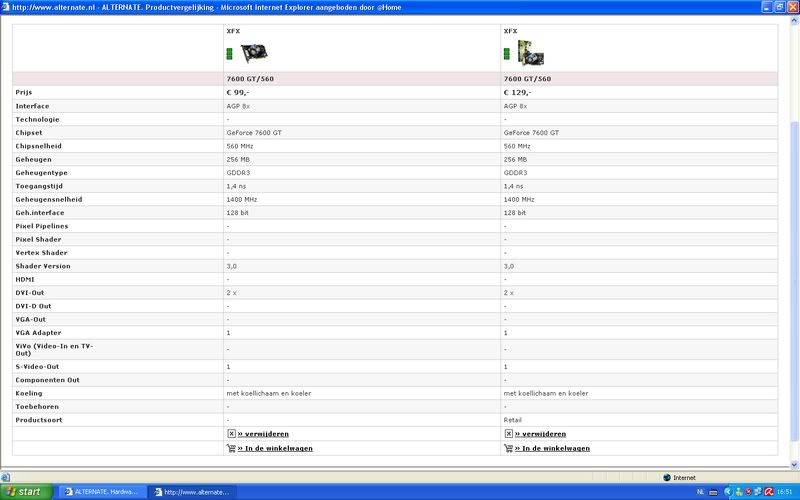
Task: Click the 'Geheugentype' row label
Action: click(41, 172)
